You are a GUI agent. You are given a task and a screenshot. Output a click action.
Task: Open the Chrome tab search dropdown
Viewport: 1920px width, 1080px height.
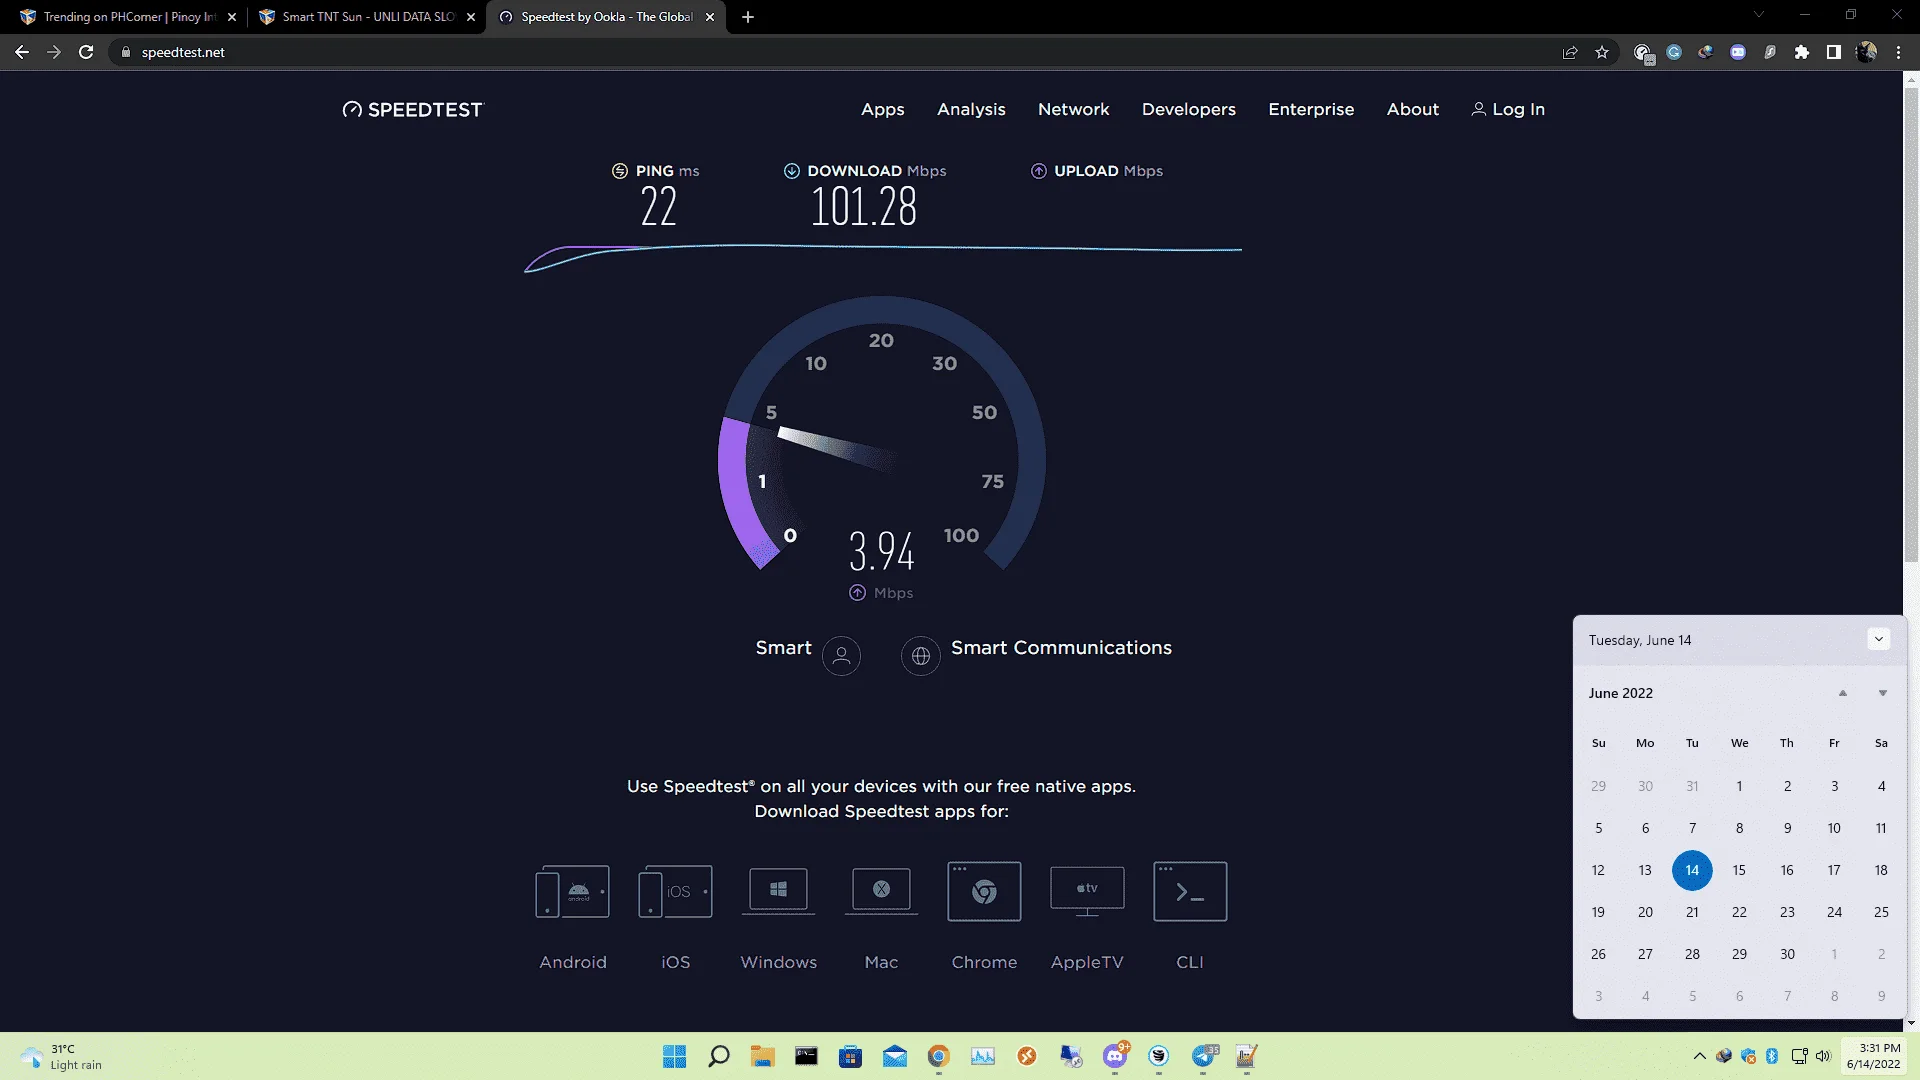pos(1759,14)
